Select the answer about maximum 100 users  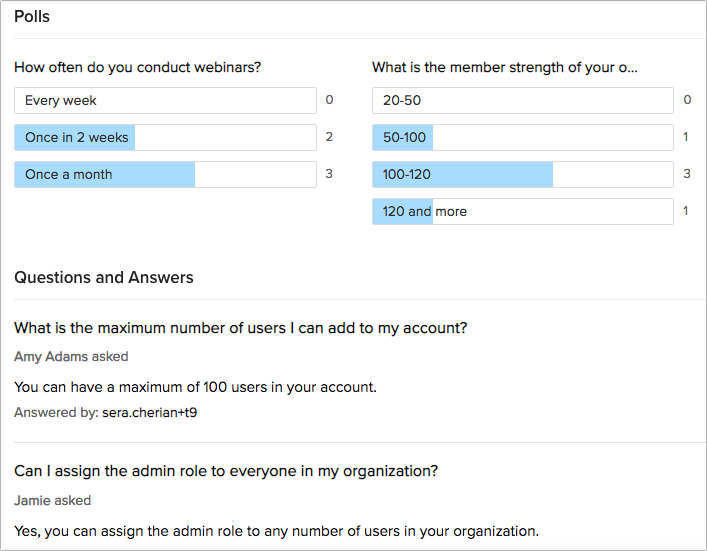point(196,387)
